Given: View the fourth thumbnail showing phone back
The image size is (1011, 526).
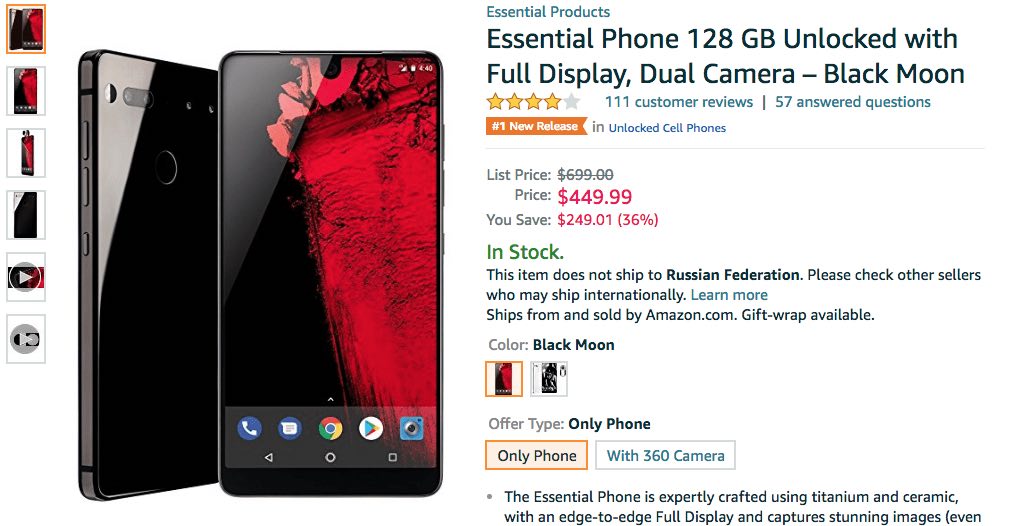Looking at the screenshot, I should pyautogui.click(x=26, y=215).
